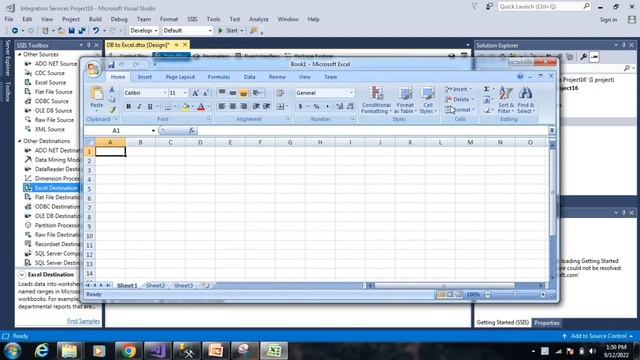
Task: Click Excel icon in taskbar
Action: point(274,351)
